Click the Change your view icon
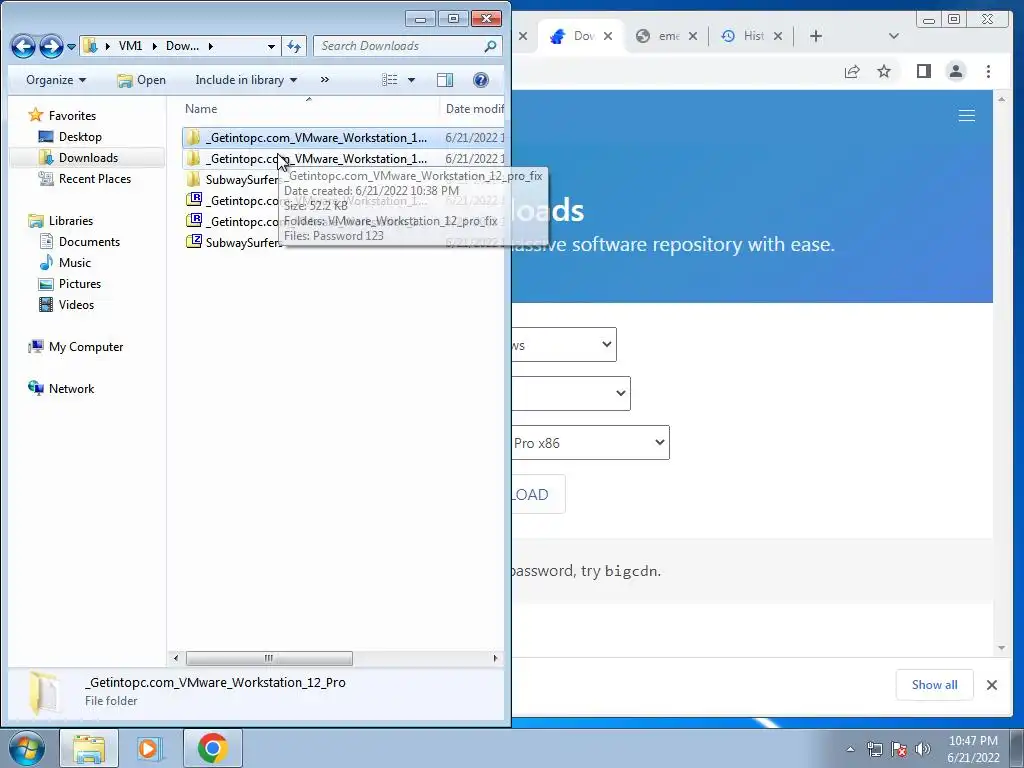Image resolution: width=1024 pixels, height=768 pixels. (x=390, y=80)
